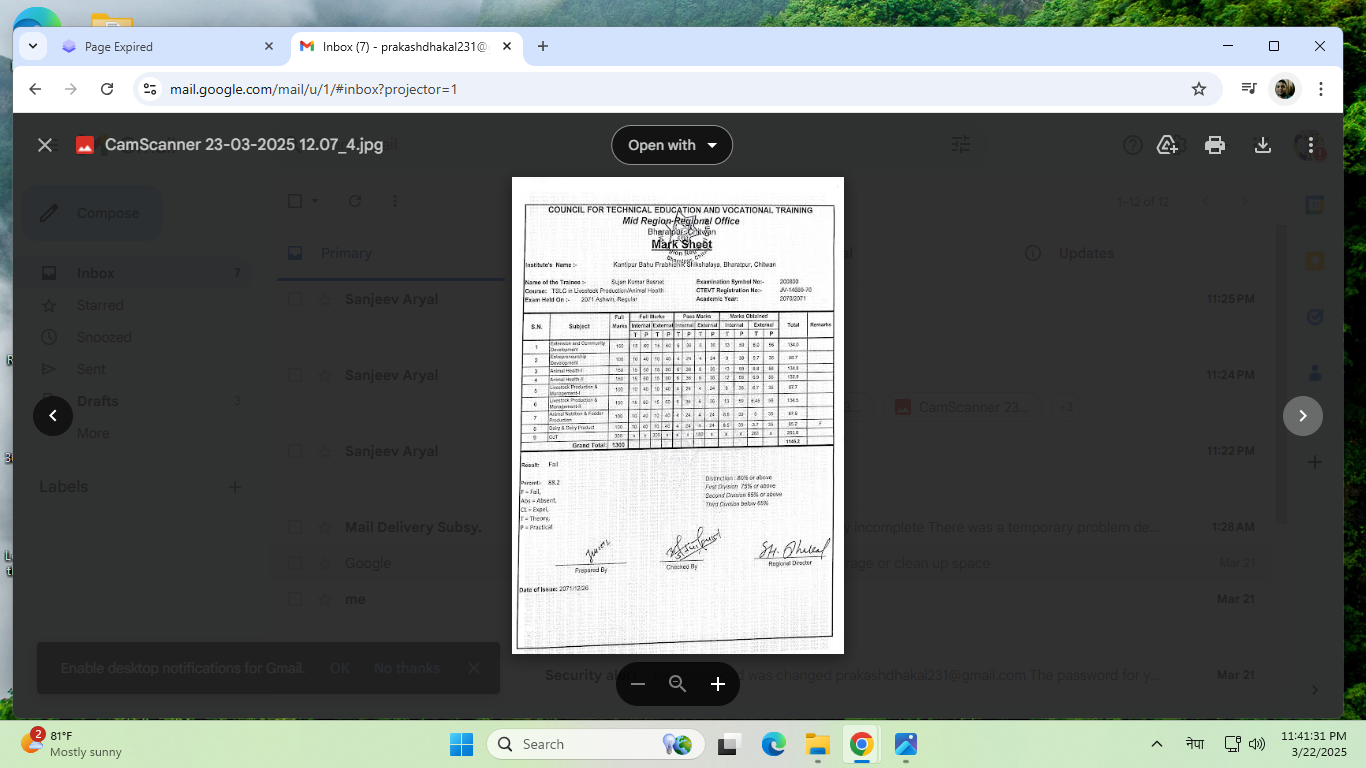Go to the previous attachment
The height and width of the screenshot is (768, 1366).
click(53, 415)
